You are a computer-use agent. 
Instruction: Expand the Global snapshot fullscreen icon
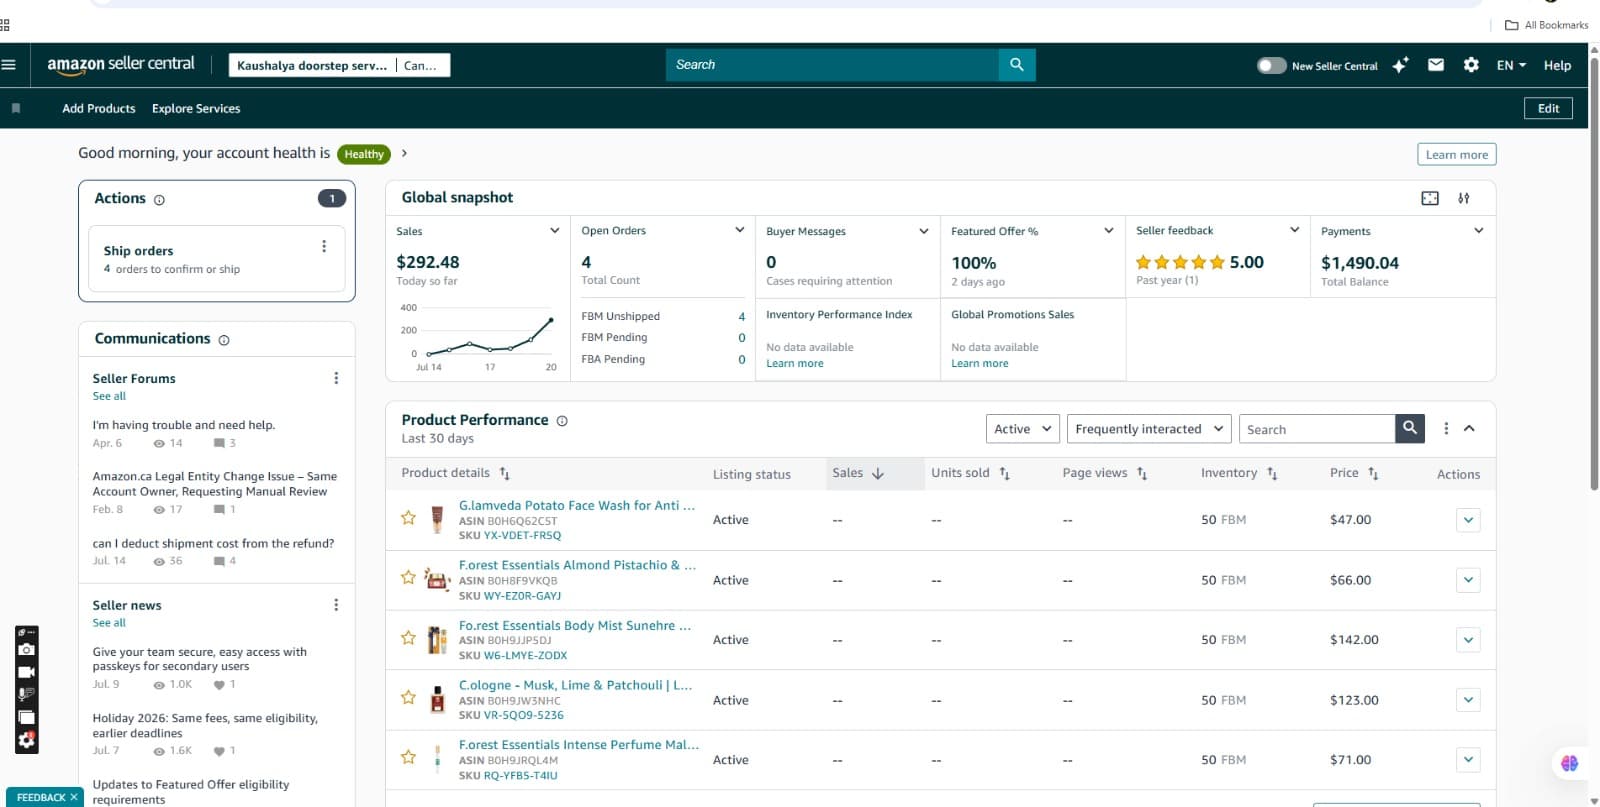1430,198
